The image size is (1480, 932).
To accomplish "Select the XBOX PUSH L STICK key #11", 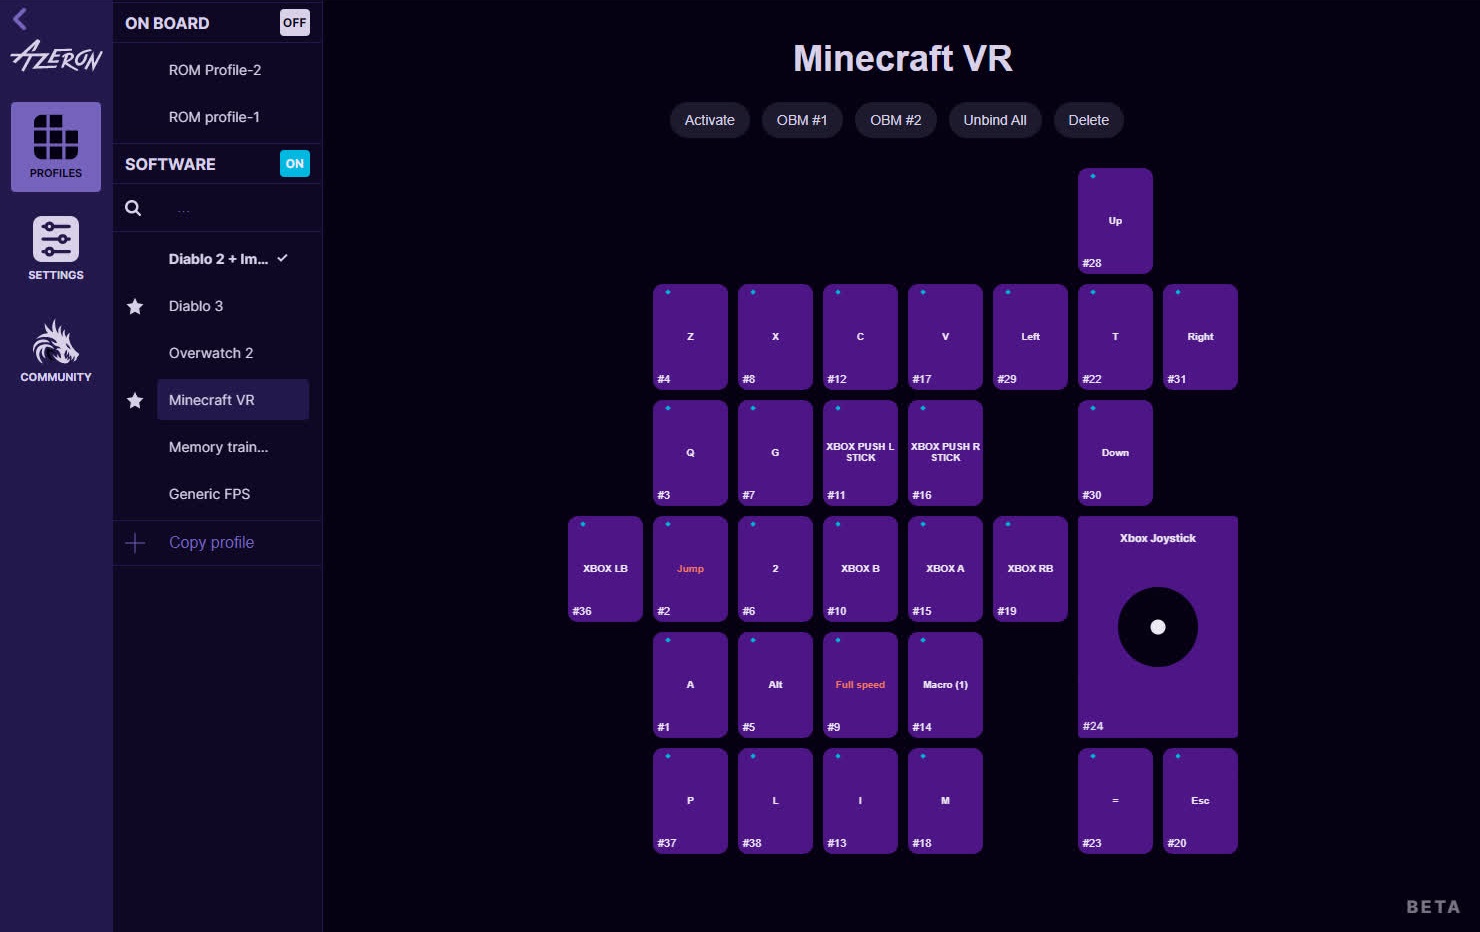I will [x=861, y=453].
